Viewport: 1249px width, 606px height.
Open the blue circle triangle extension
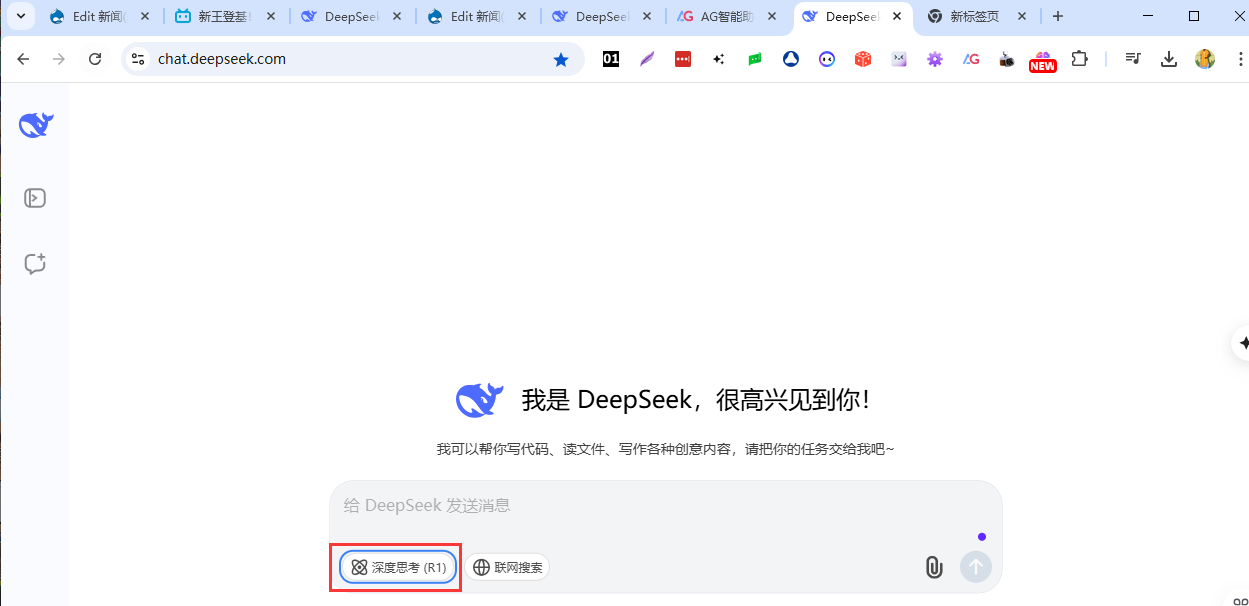tap(791, 59)
